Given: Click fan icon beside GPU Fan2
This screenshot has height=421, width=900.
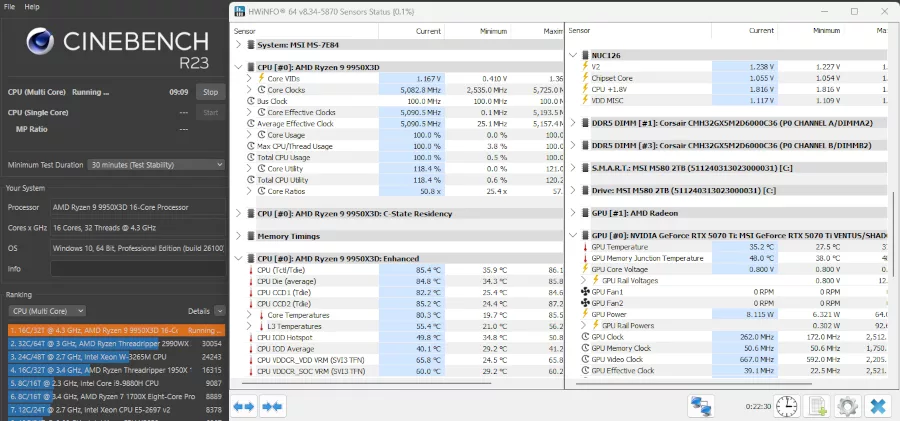Looking at the screenshot, I should point(585,303).
